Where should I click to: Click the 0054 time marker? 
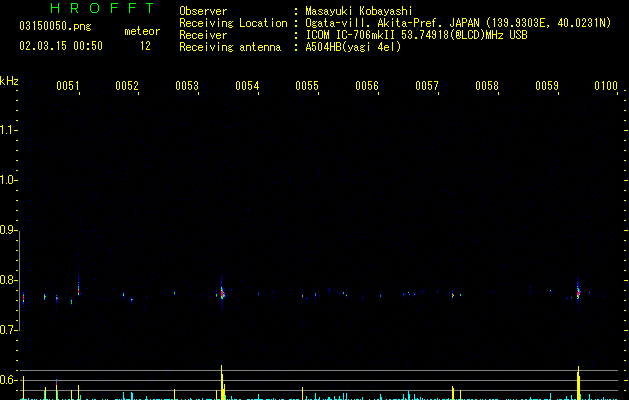point(247,86)
